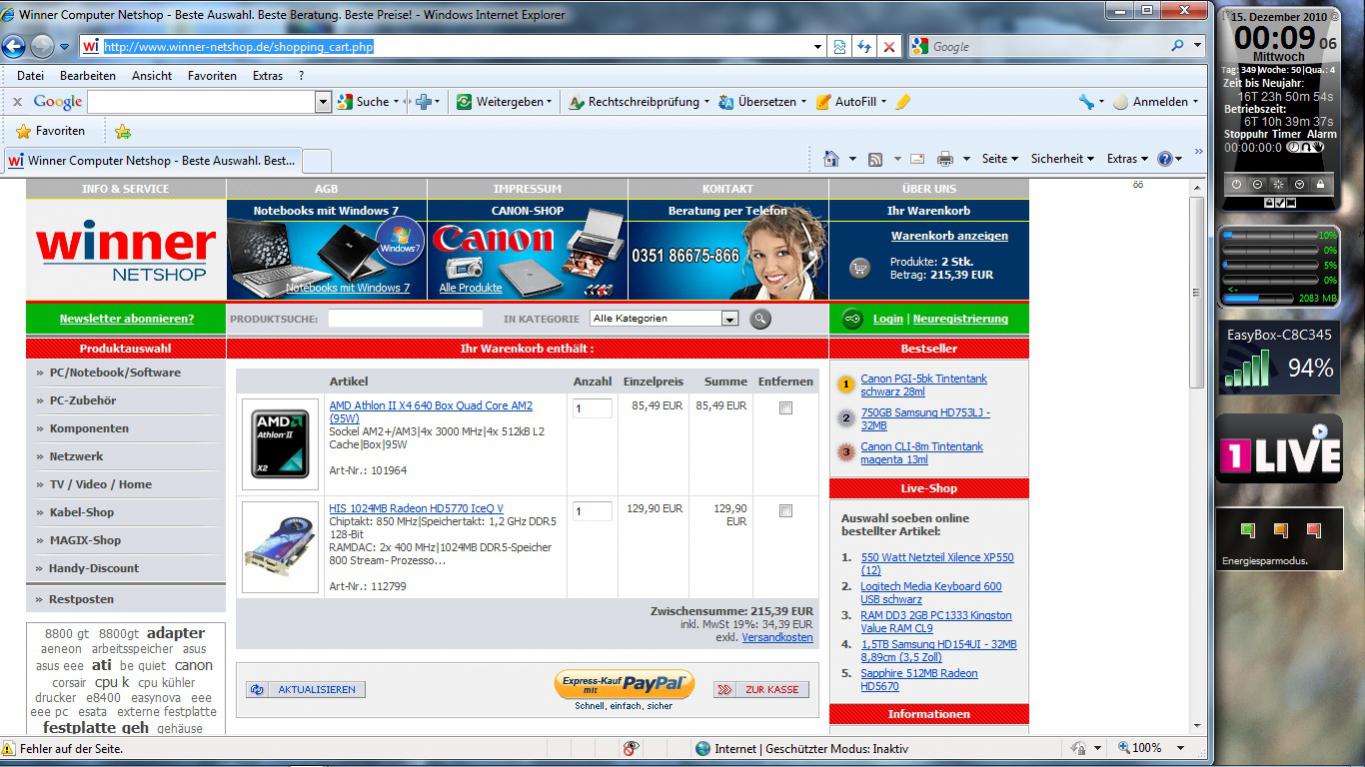1365x767 pixels.
Task: Open the Favoriten star button
Action: point(51,131)
